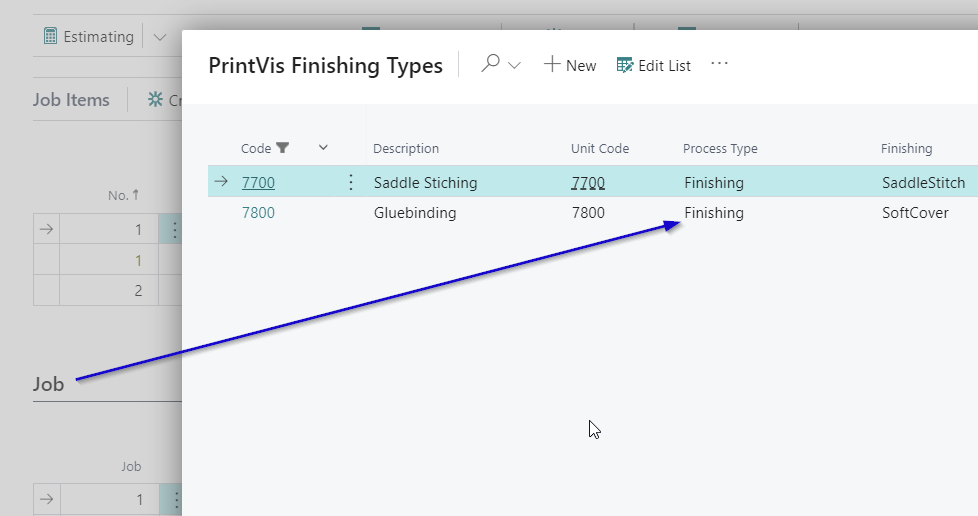Click the Job column header in background
The image size is (978, 516).
[x=131, y=466]
